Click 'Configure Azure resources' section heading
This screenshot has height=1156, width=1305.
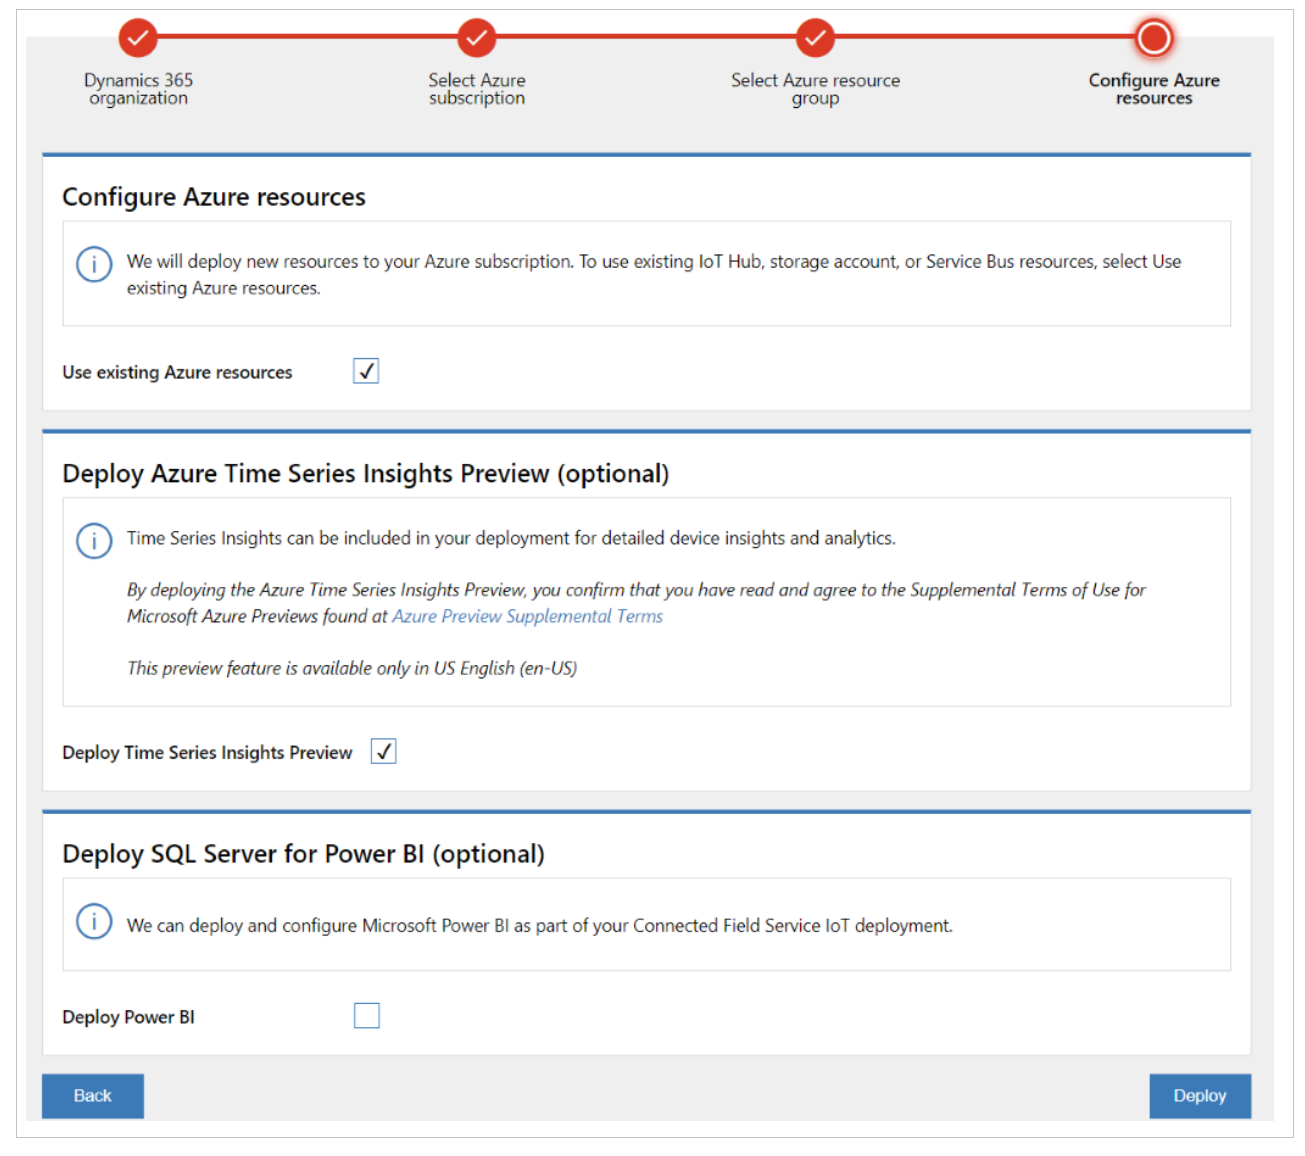click(x=214, y=197)
